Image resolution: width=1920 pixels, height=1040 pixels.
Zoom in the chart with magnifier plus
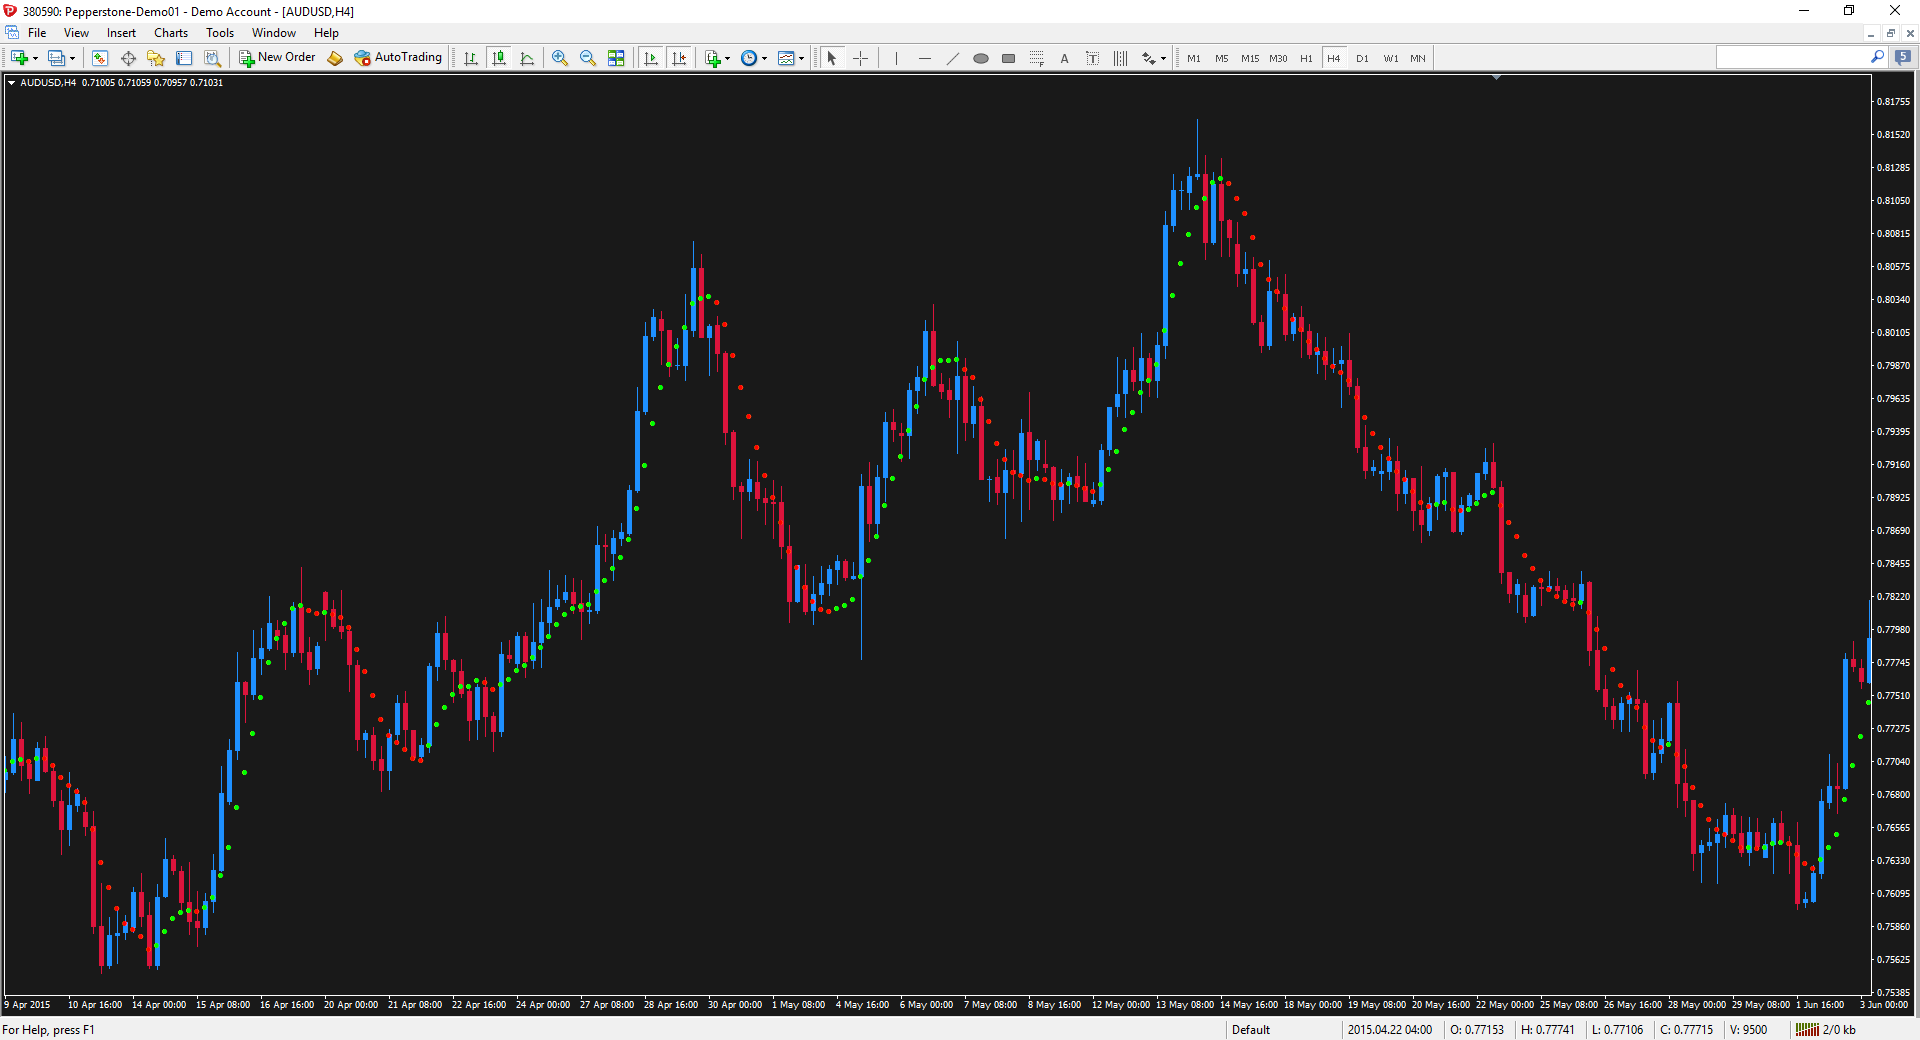[560, 58]
